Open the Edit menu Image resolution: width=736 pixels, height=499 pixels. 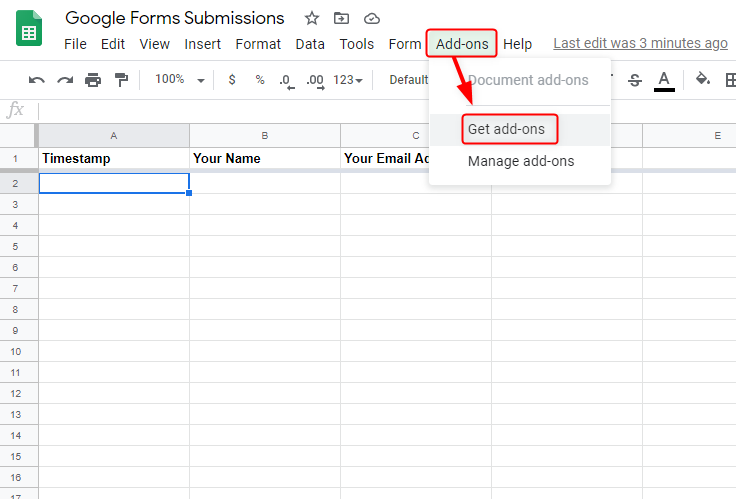point(113,44)
